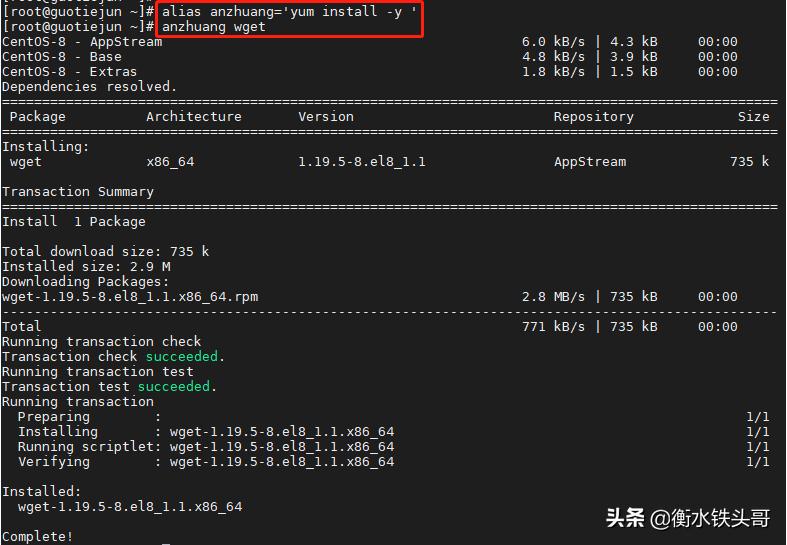The width and height of the screenshot is (787, 545).
Task: Click the '1/1' counter on Verifying row
Action: coord(757,462)
